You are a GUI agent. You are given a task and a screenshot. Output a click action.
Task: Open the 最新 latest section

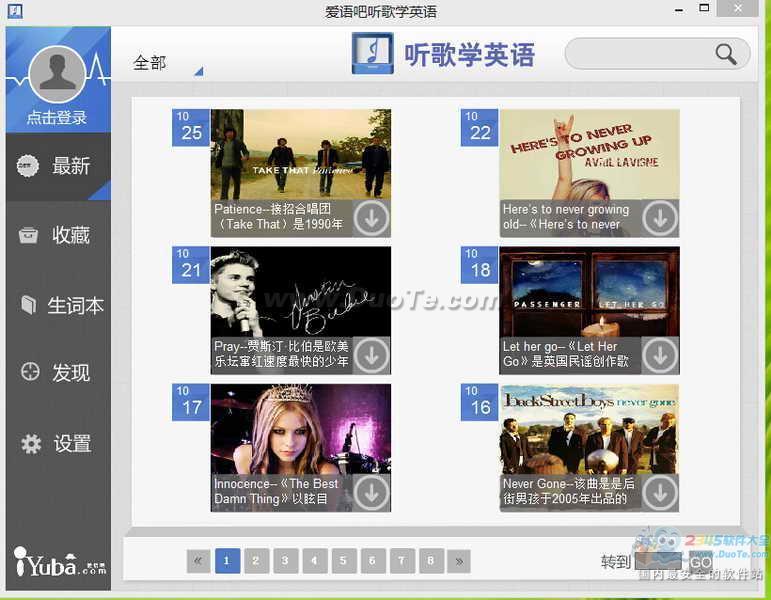click(58, 166)
